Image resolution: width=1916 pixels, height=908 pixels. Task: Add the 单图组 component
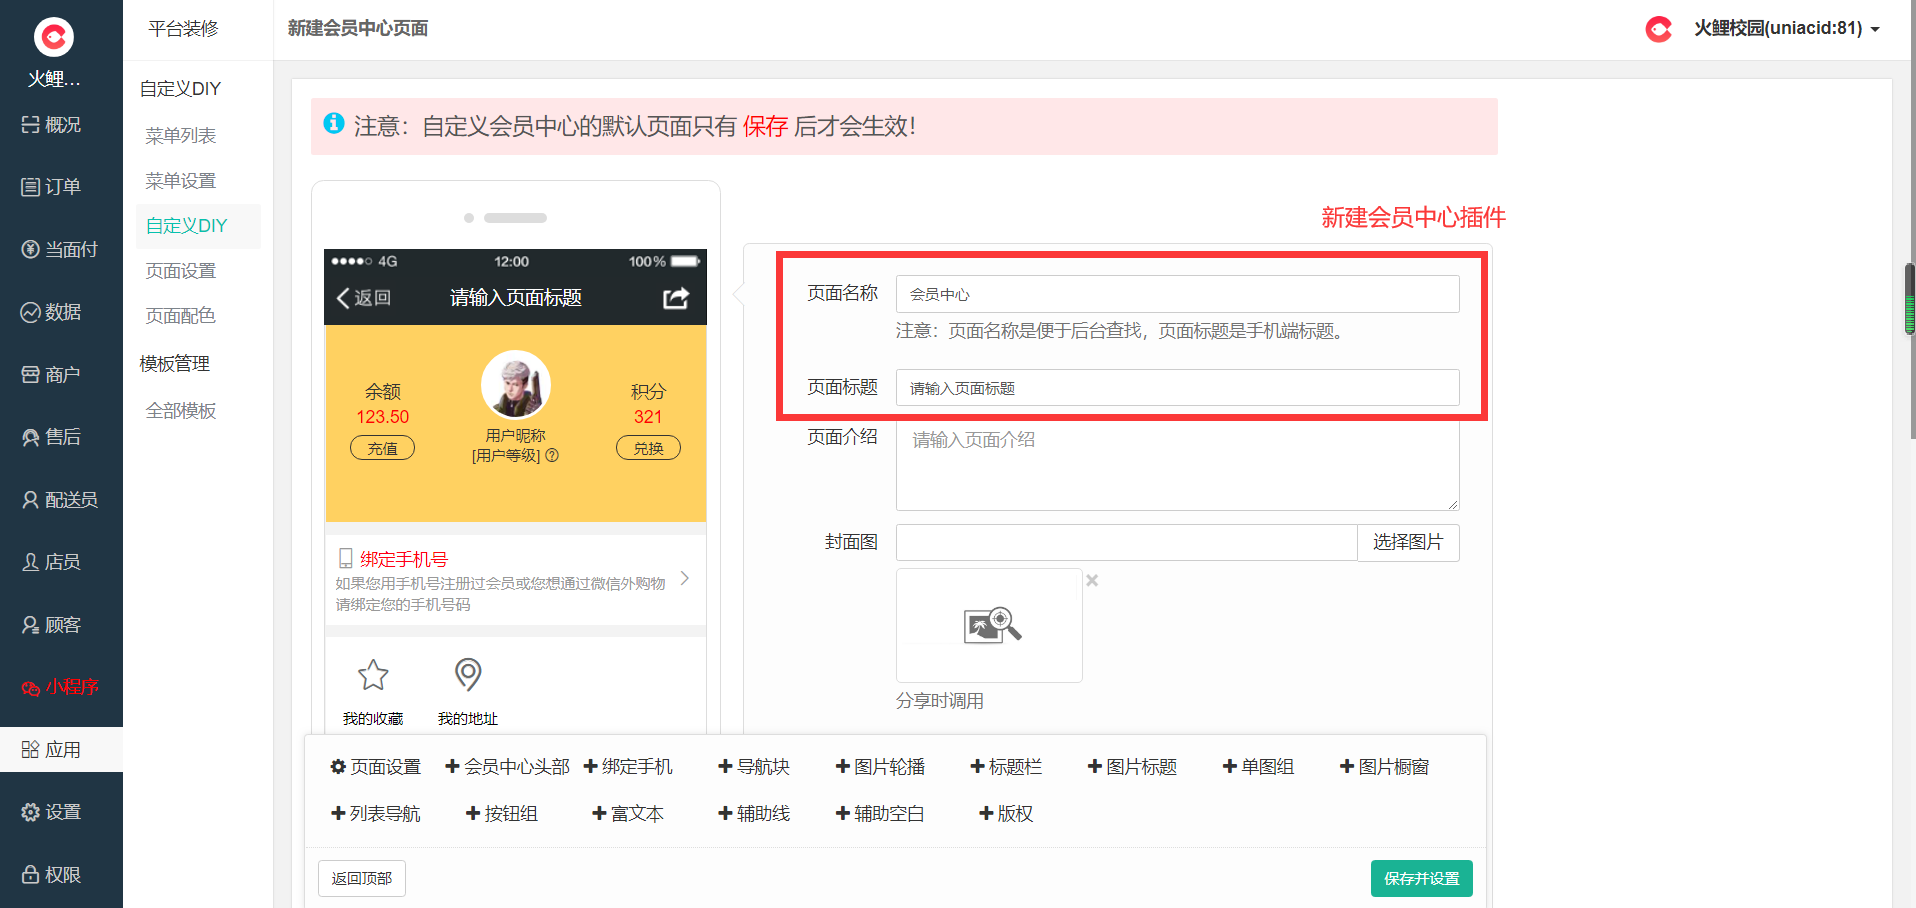point(1258,767)
